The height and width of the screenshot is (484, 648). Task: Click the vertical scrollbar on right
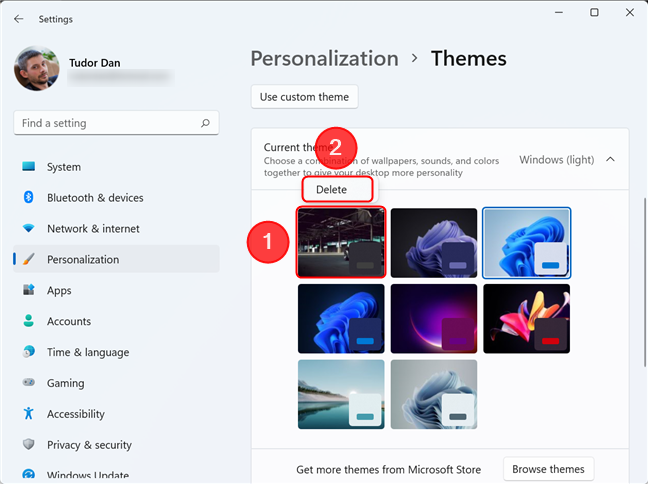[x=644, y=282]
